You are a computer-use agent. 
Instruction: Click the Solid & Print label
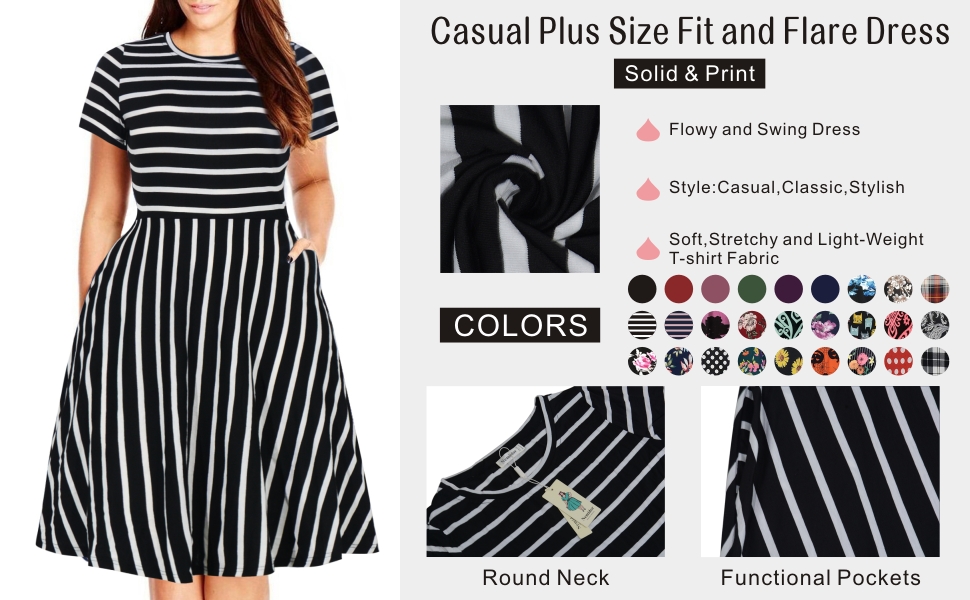[689, 74]
